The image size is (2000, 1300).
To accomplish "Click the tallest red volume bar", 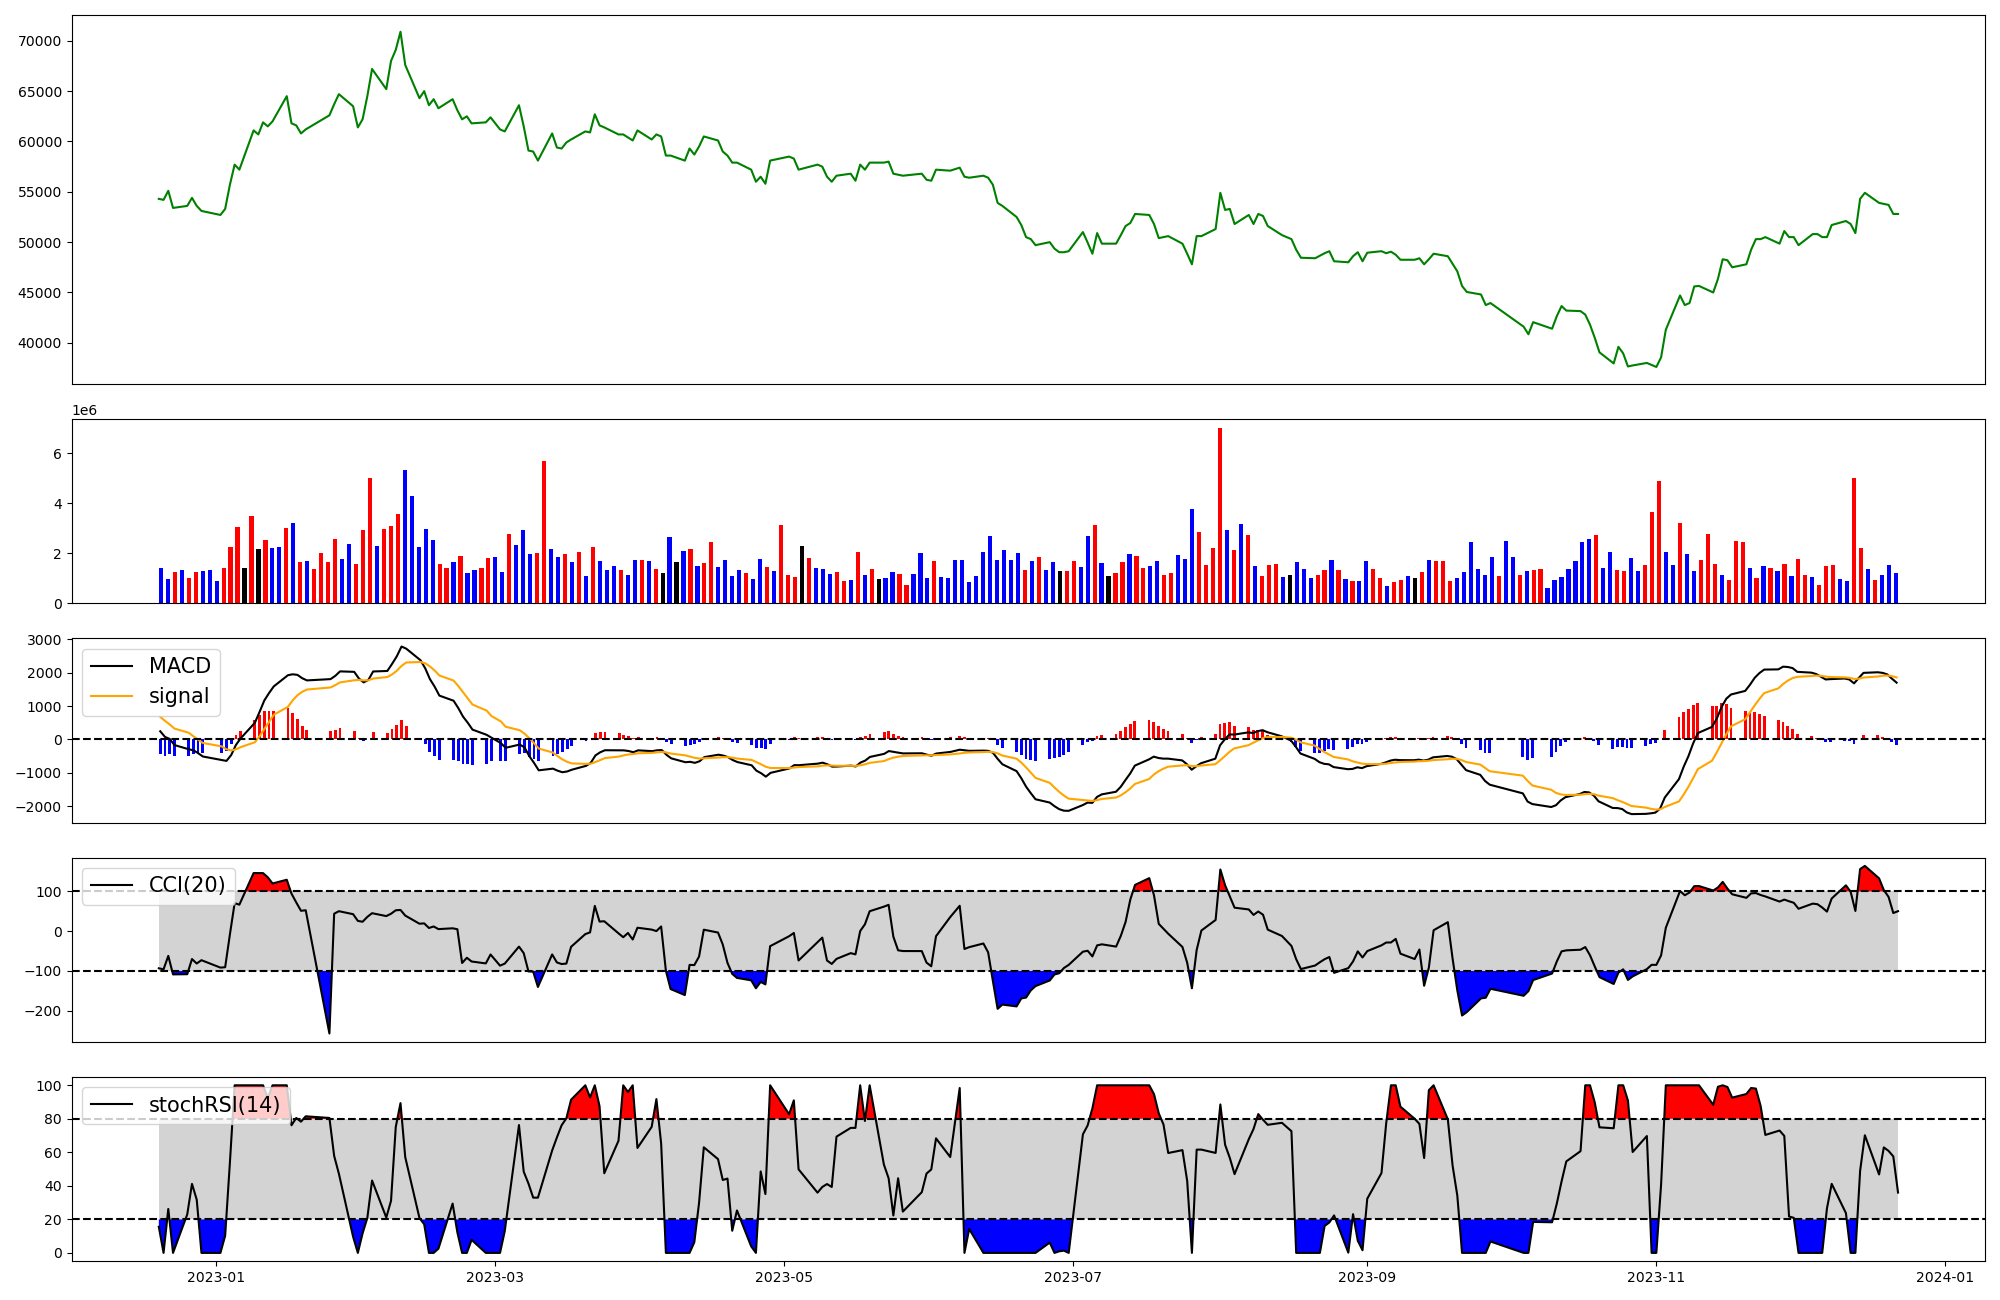I will pyautogui.click(x=1220, y=515).
